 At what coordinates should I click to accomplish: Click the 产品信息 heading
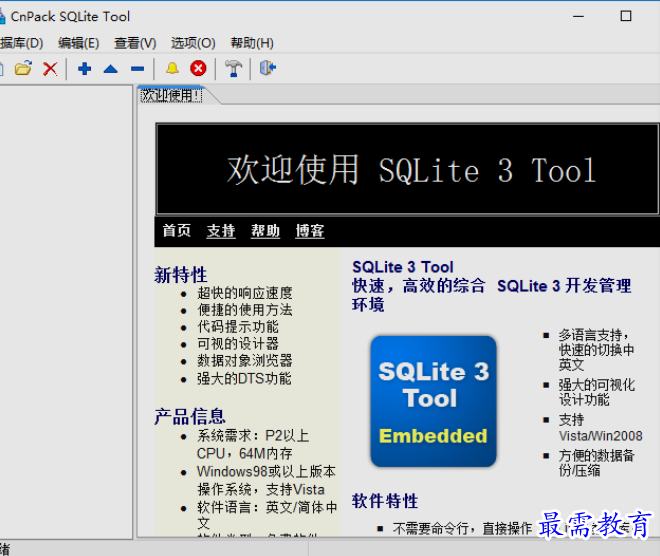(190, 417)
